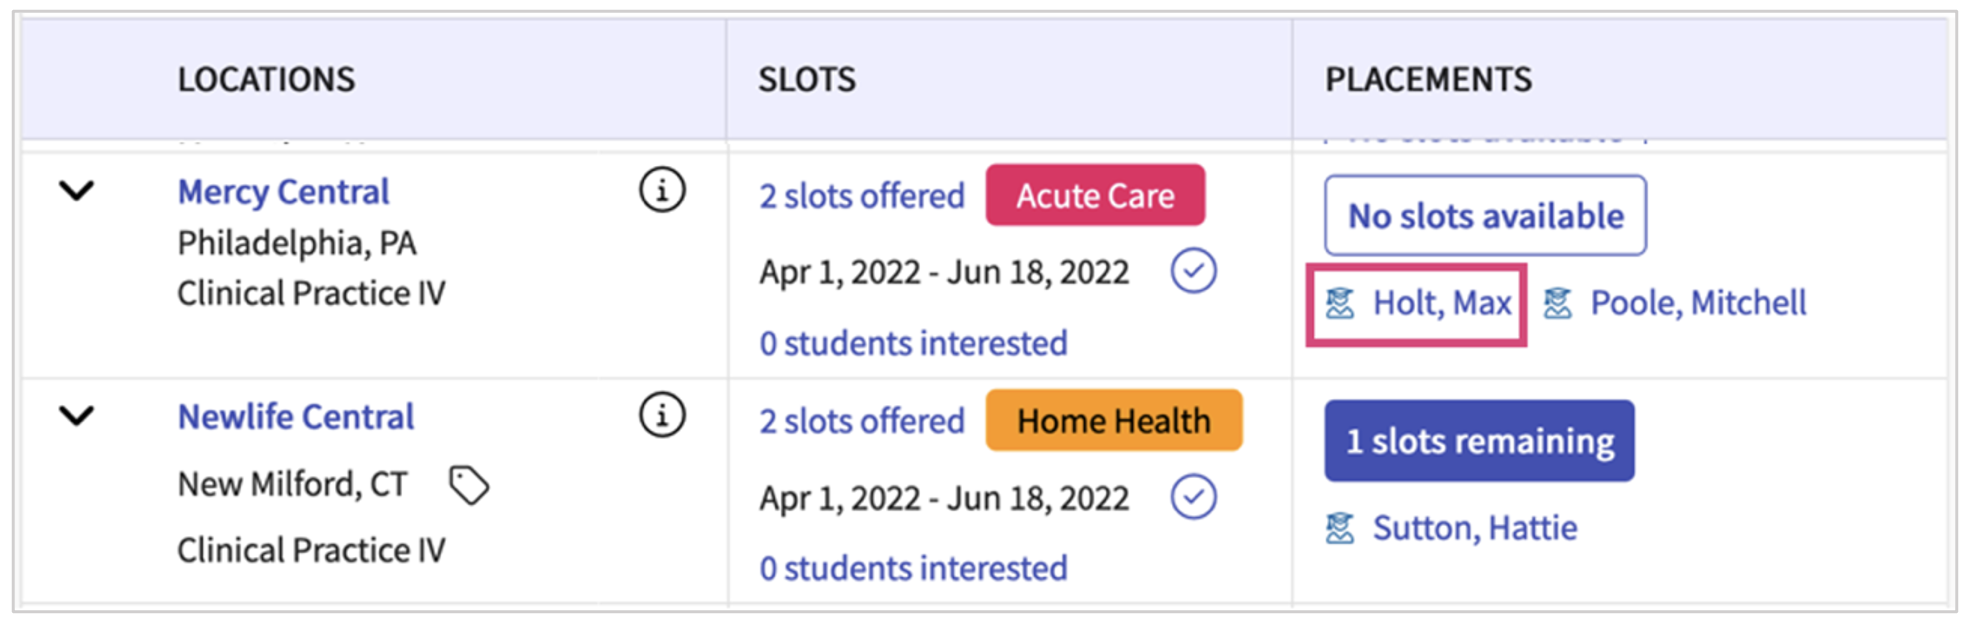Click student icon next to Holt, Max
Image resolution: width=1966 pixels, height=622 pixels.
pyautogui.click(x=1340, y=303)
